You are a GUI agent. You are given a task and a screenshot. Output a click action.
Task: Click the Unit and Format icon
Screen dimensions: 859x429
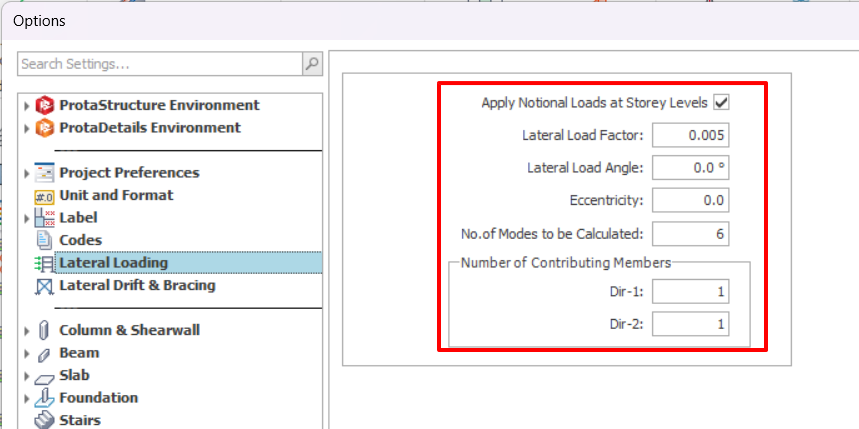pyautogui.click(x=44, y=196)
